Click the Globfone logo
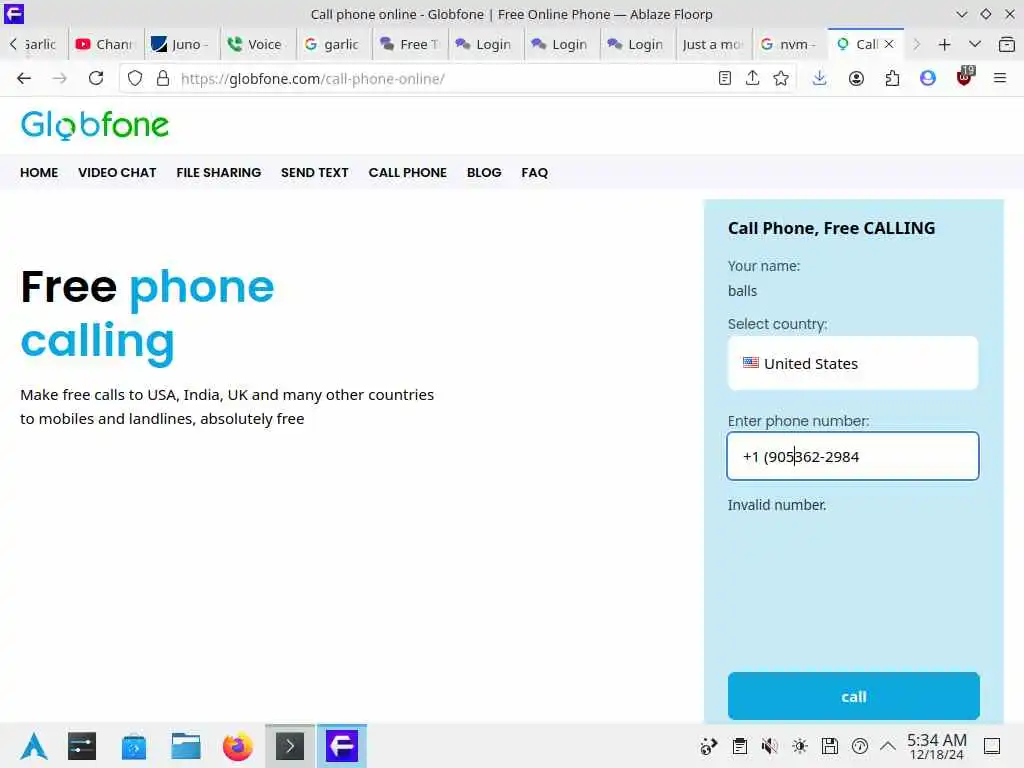Viewport: 1024px width, 768px height. [95, 125]
